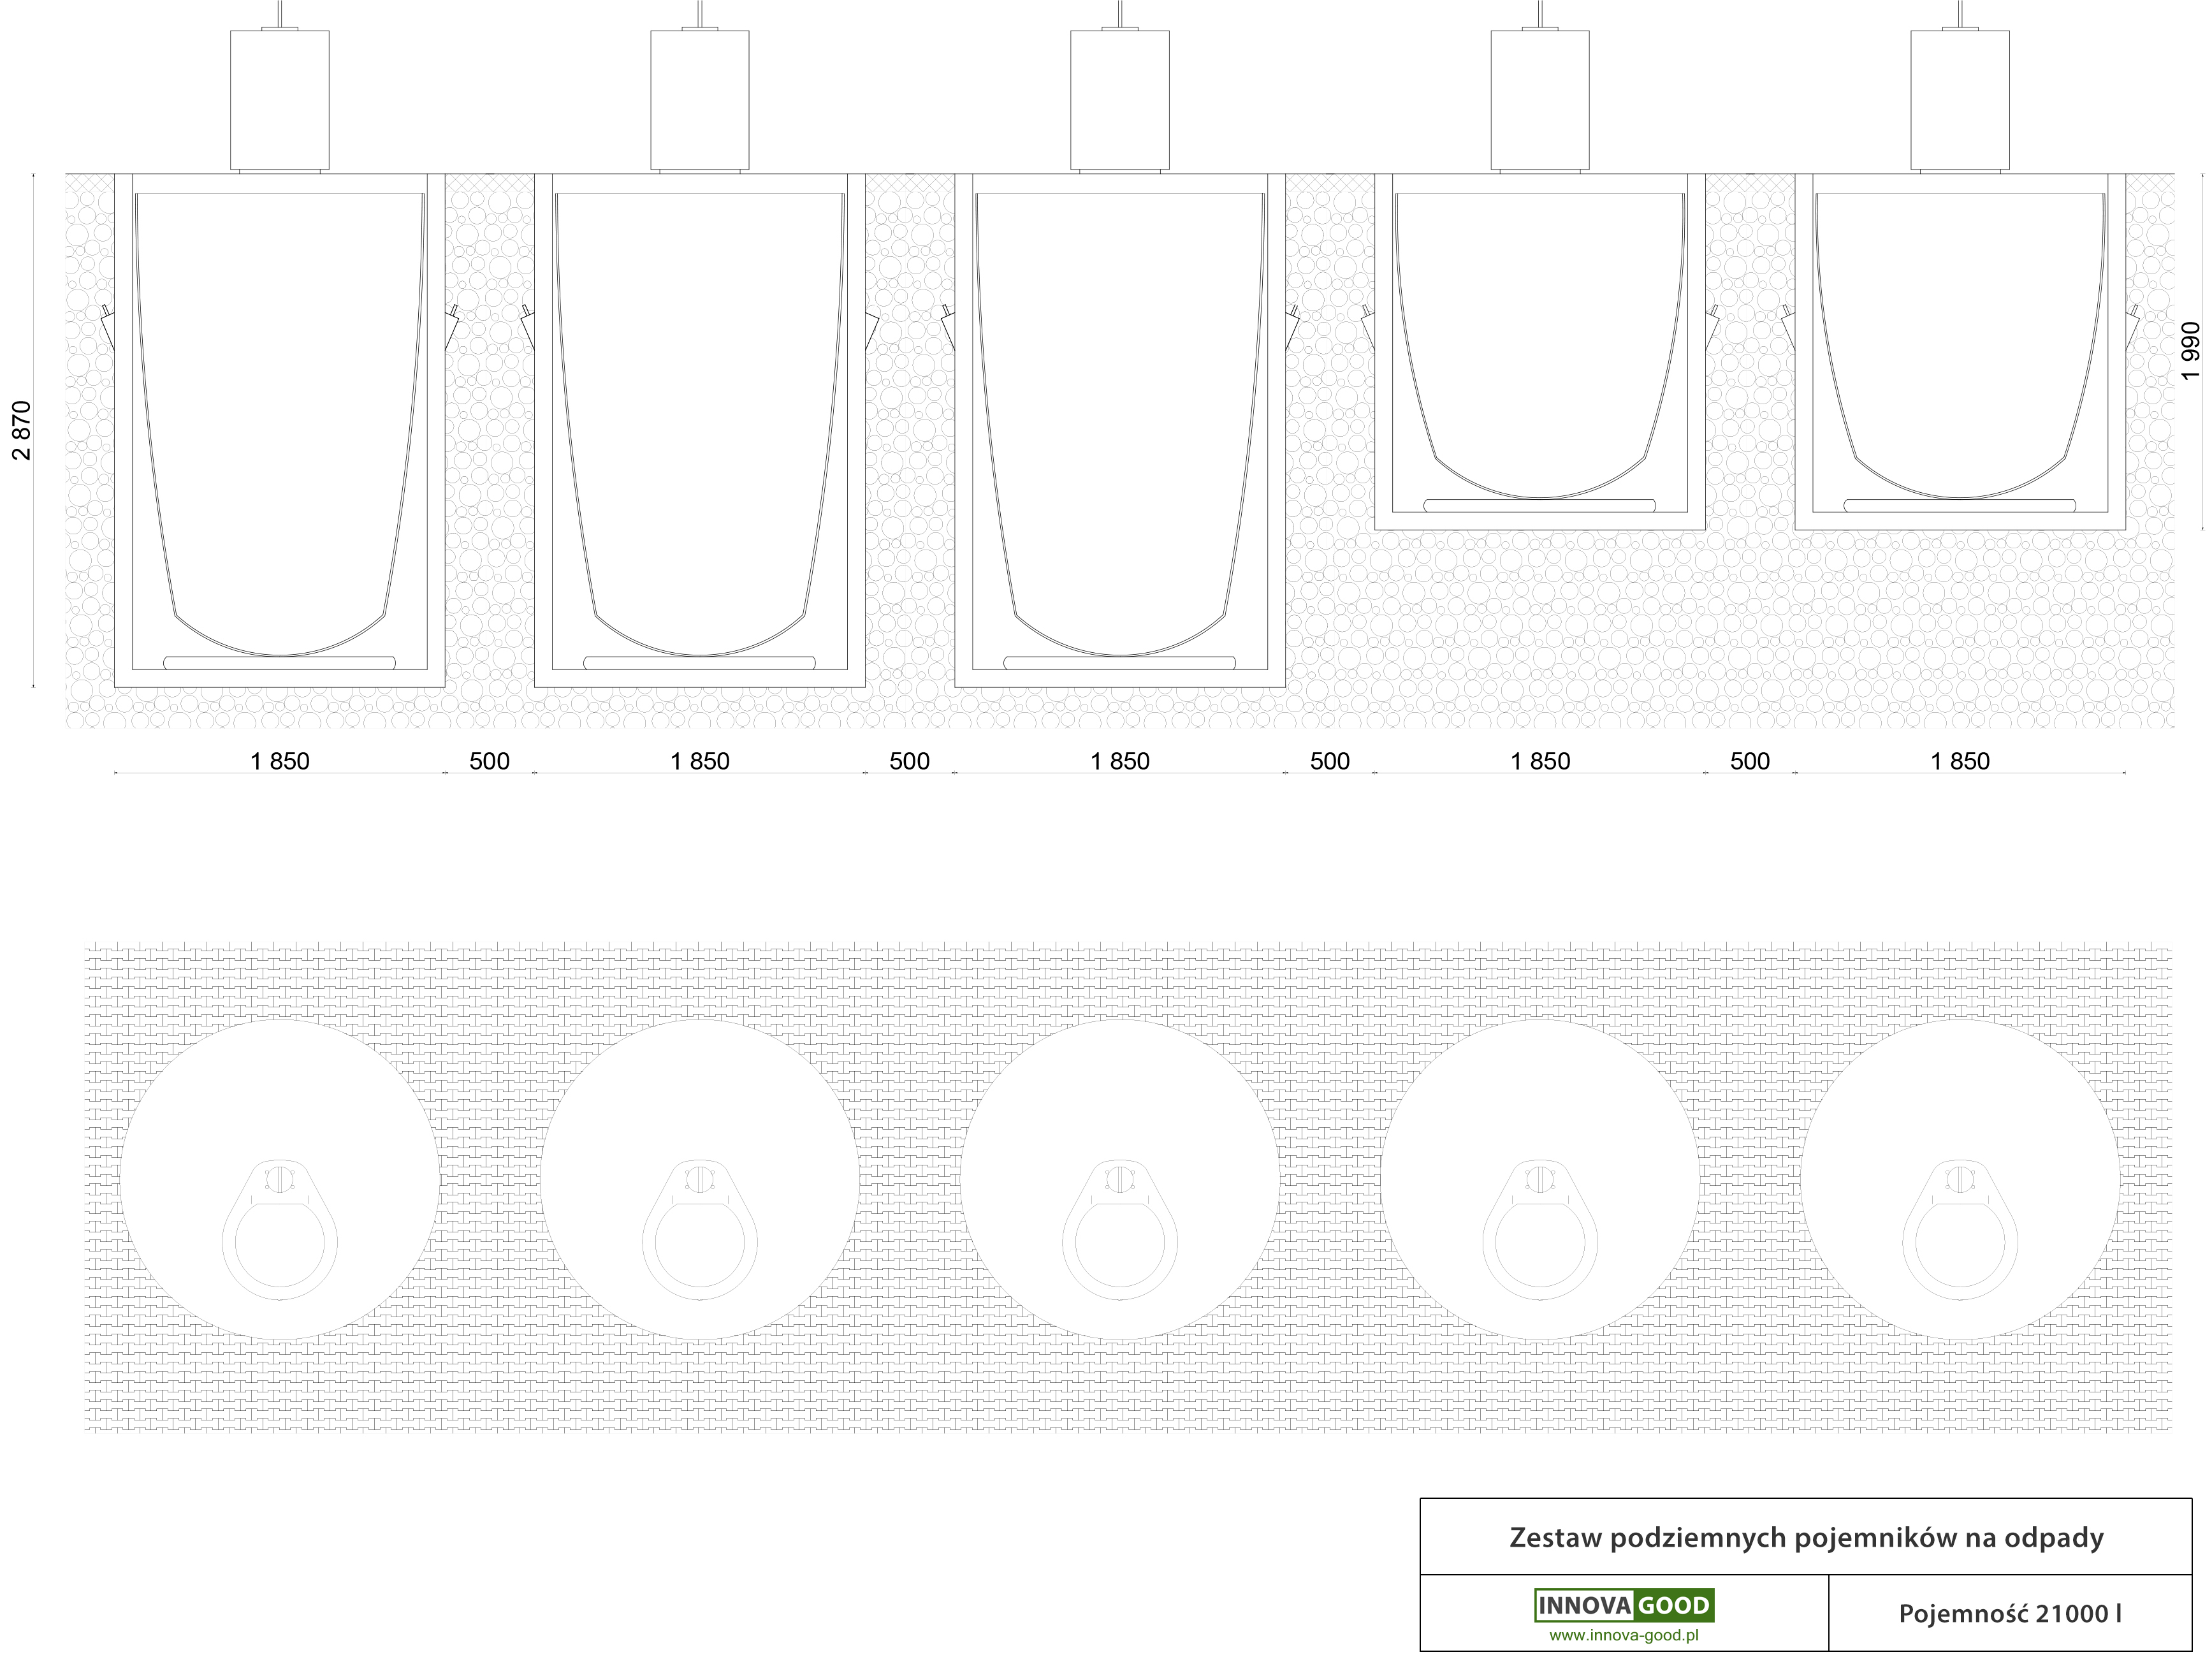
Task: Click the 'Pojemność 21000 l' capacity text
Action: (2010, 1613)
